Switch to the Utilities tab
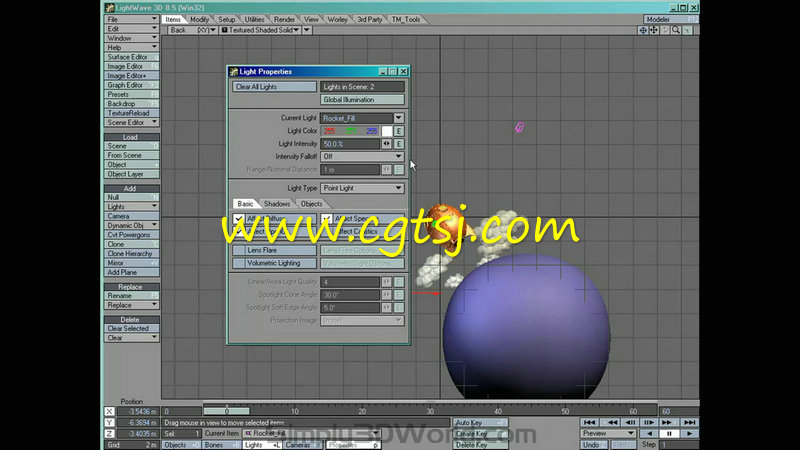 coord(254,19)
